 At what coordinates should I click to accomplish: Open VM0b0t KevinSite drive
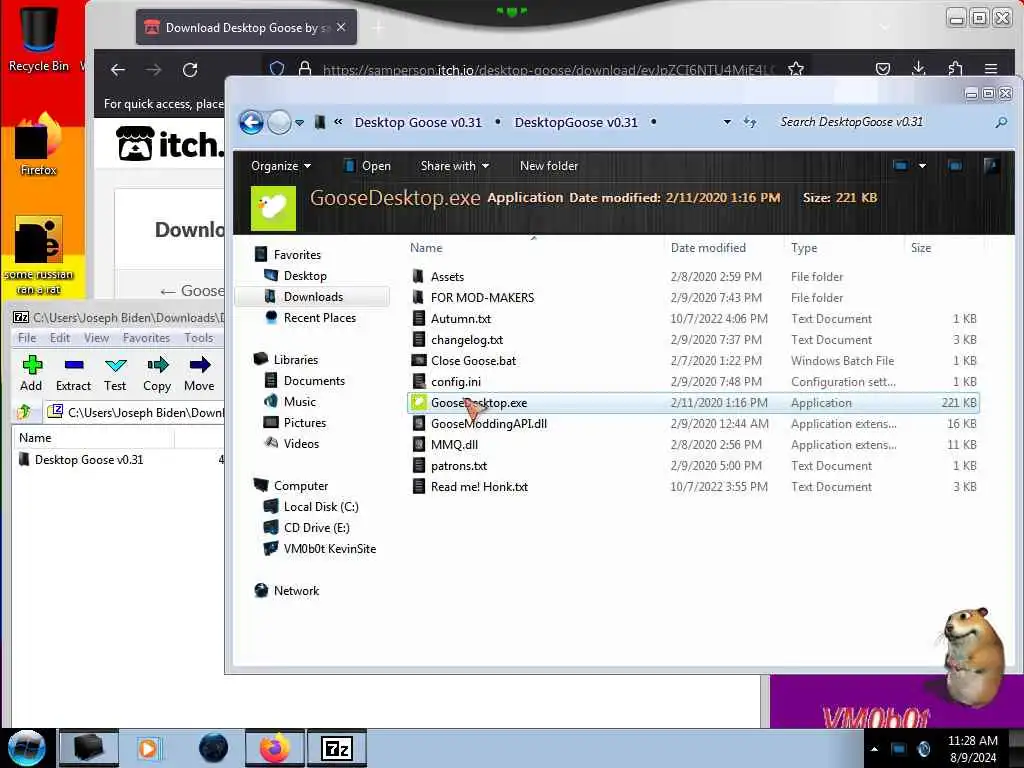(x=329, y=549)
